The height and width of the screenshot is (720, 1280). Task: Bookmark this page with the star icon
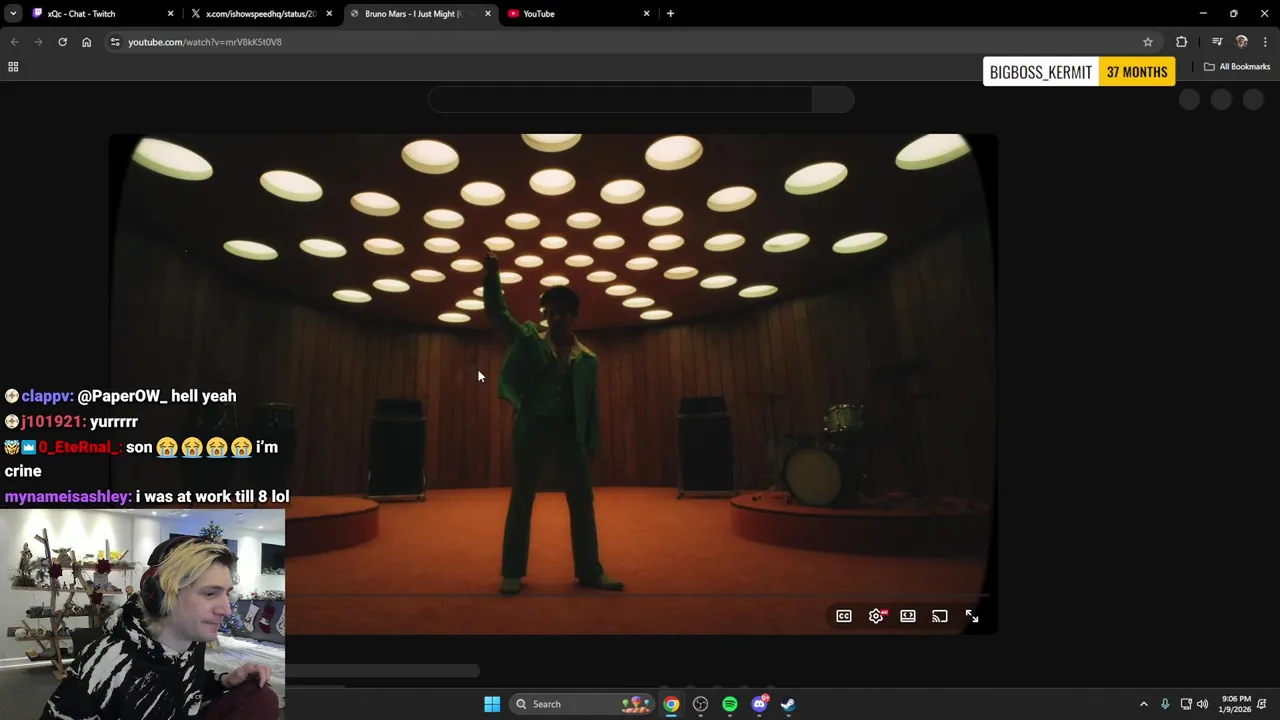1148,42
